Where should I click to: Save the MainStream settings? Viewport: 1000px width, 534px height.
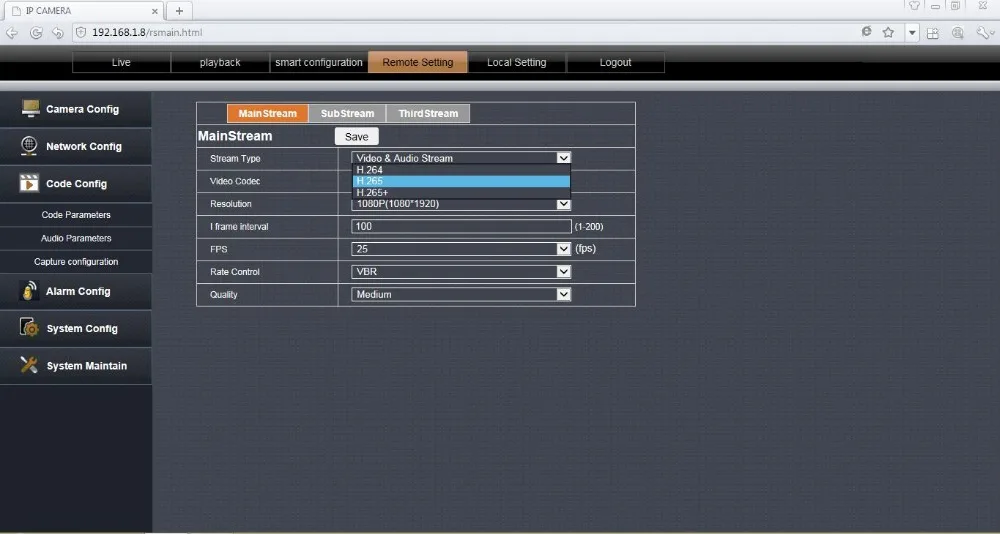pyautogui.click(x=357, y=137)
